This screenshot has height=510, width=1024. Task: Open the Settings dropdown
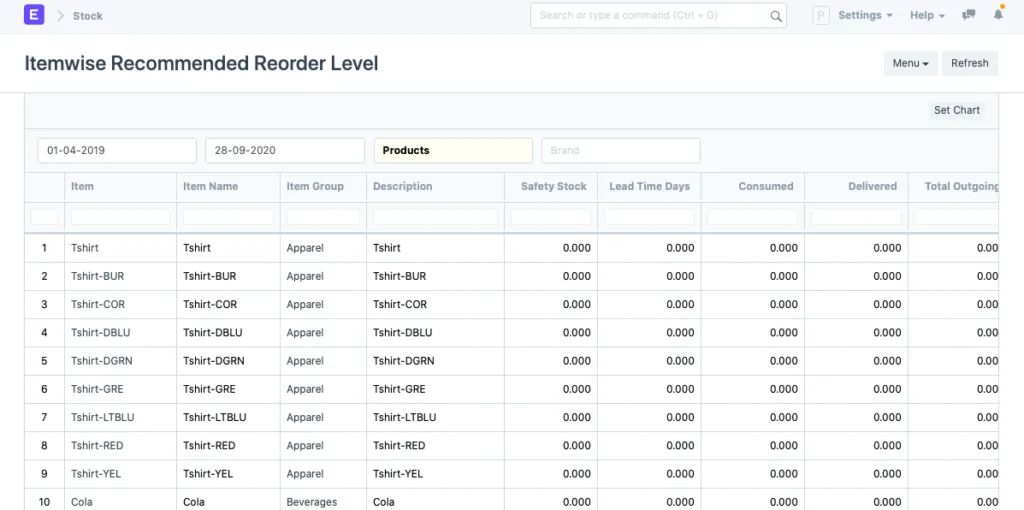[865, 16]
